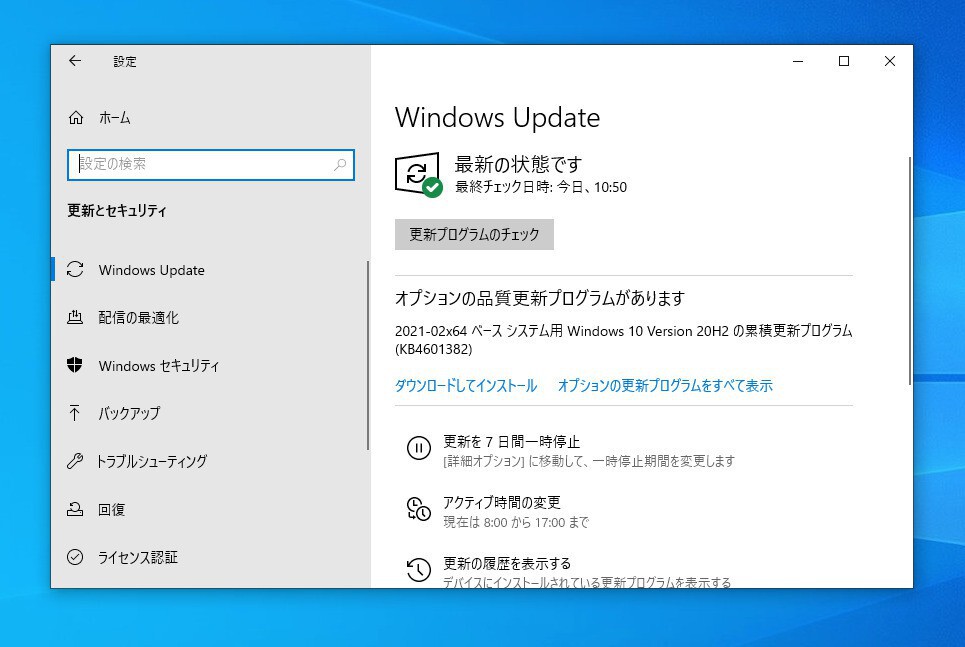The width and height of the screenshot is (965, 647).
Task: Open 配信の最適化 settings
Action: 138,317
